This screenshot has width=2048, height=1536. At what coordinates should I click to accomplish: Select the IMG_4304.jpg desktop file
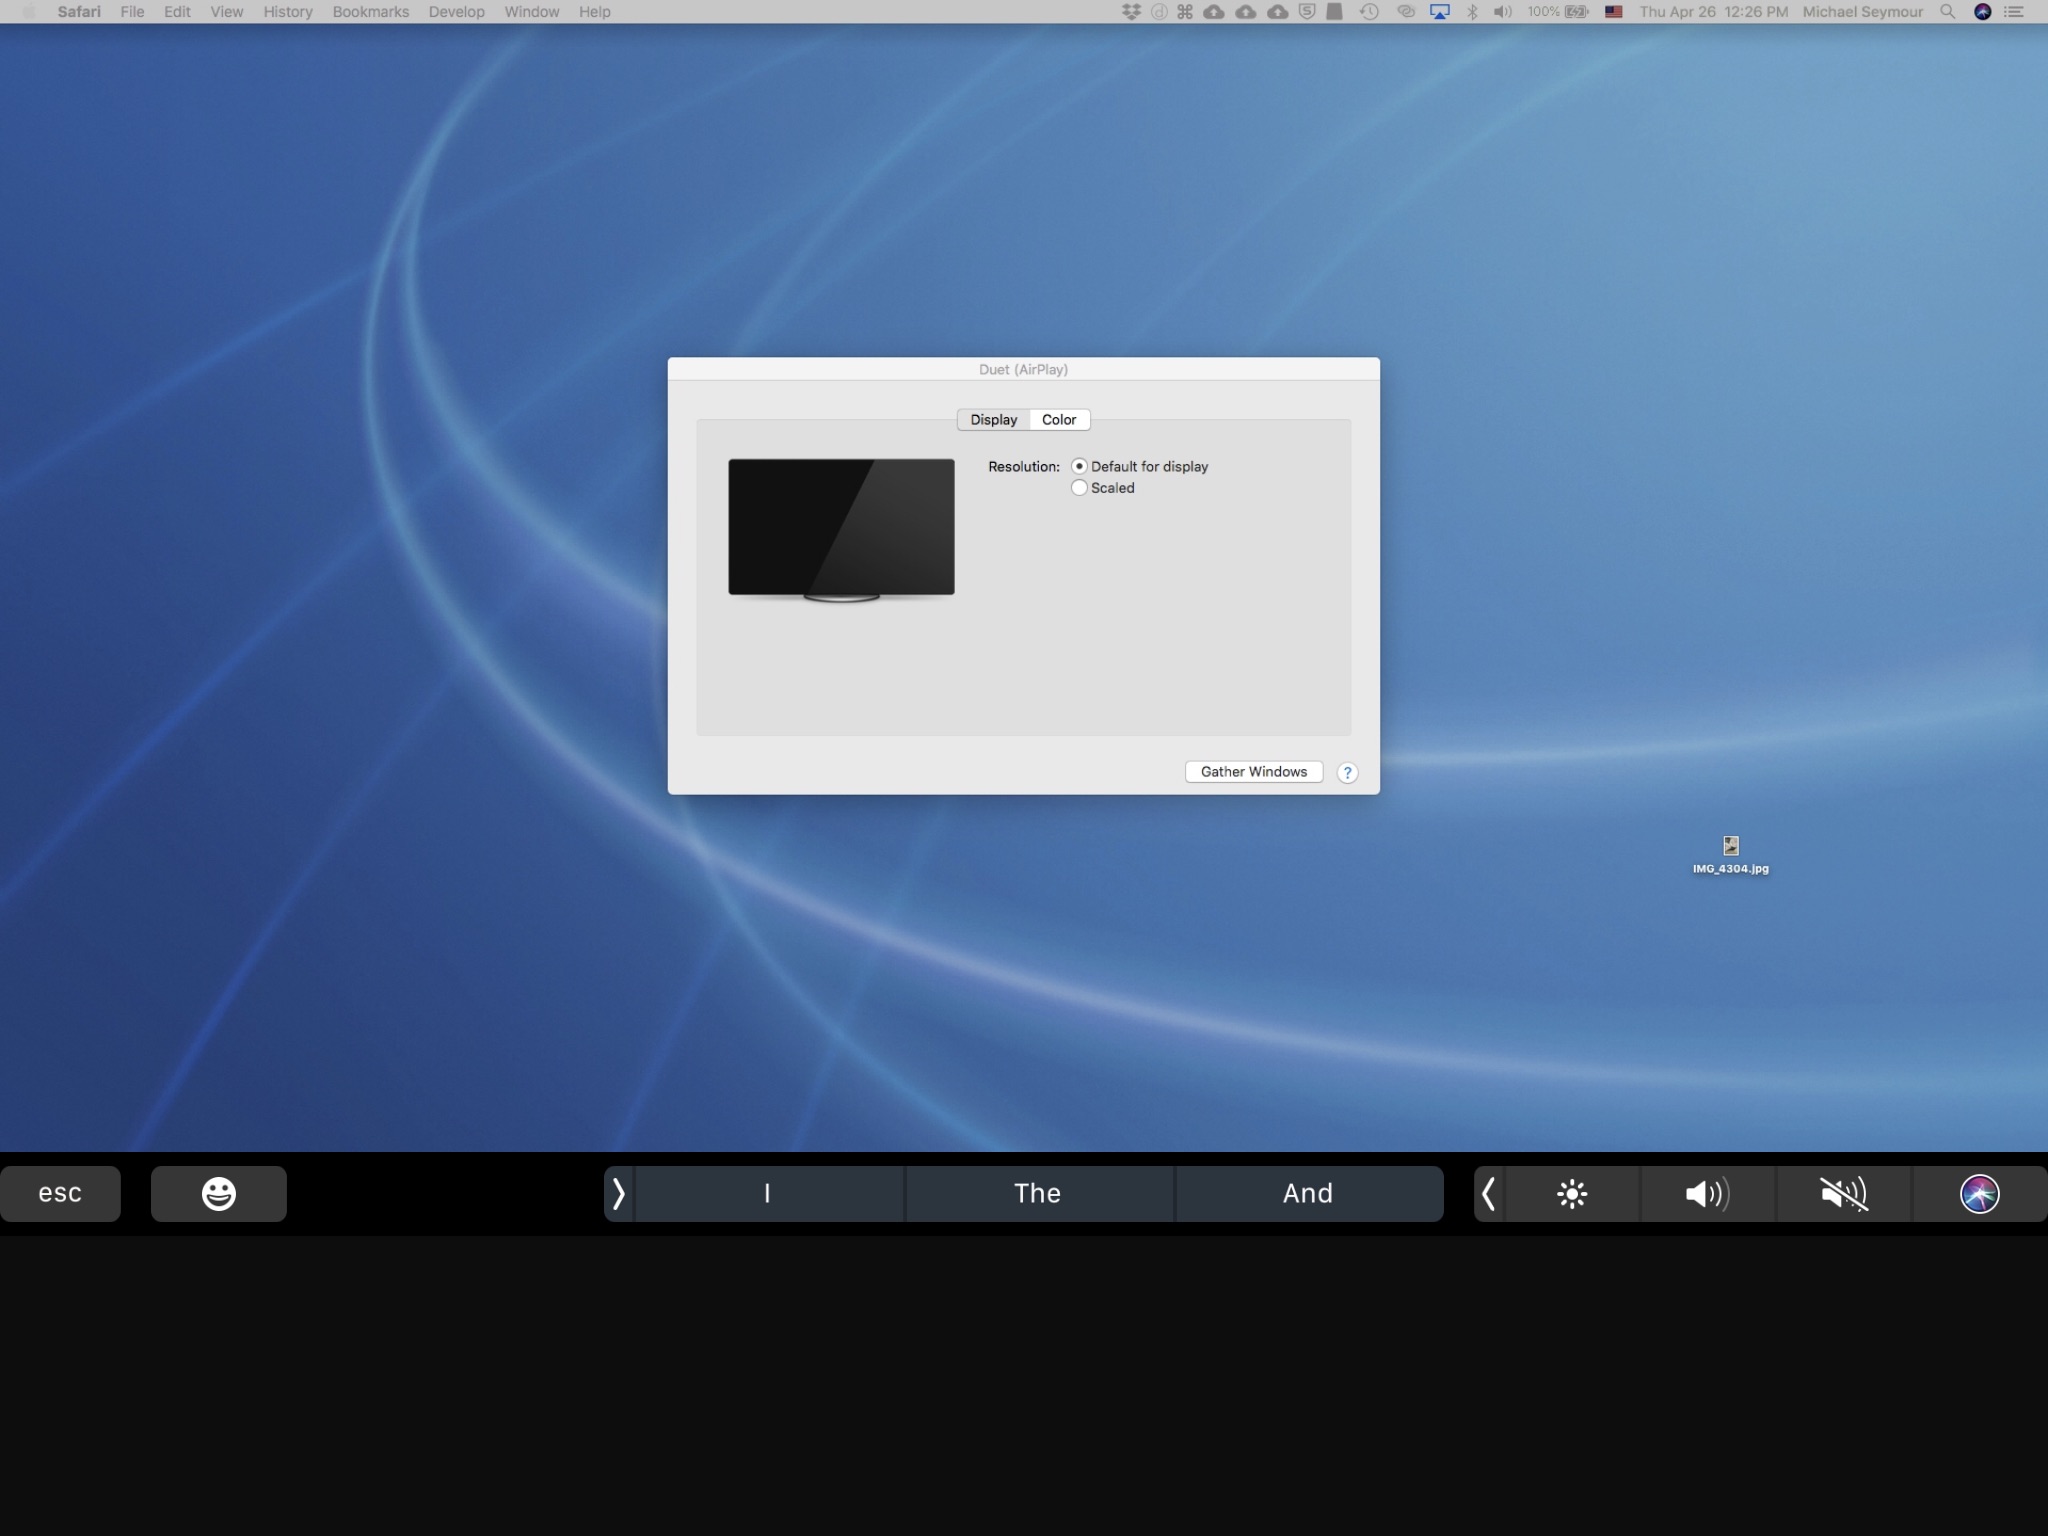(x=1730, y=848)
